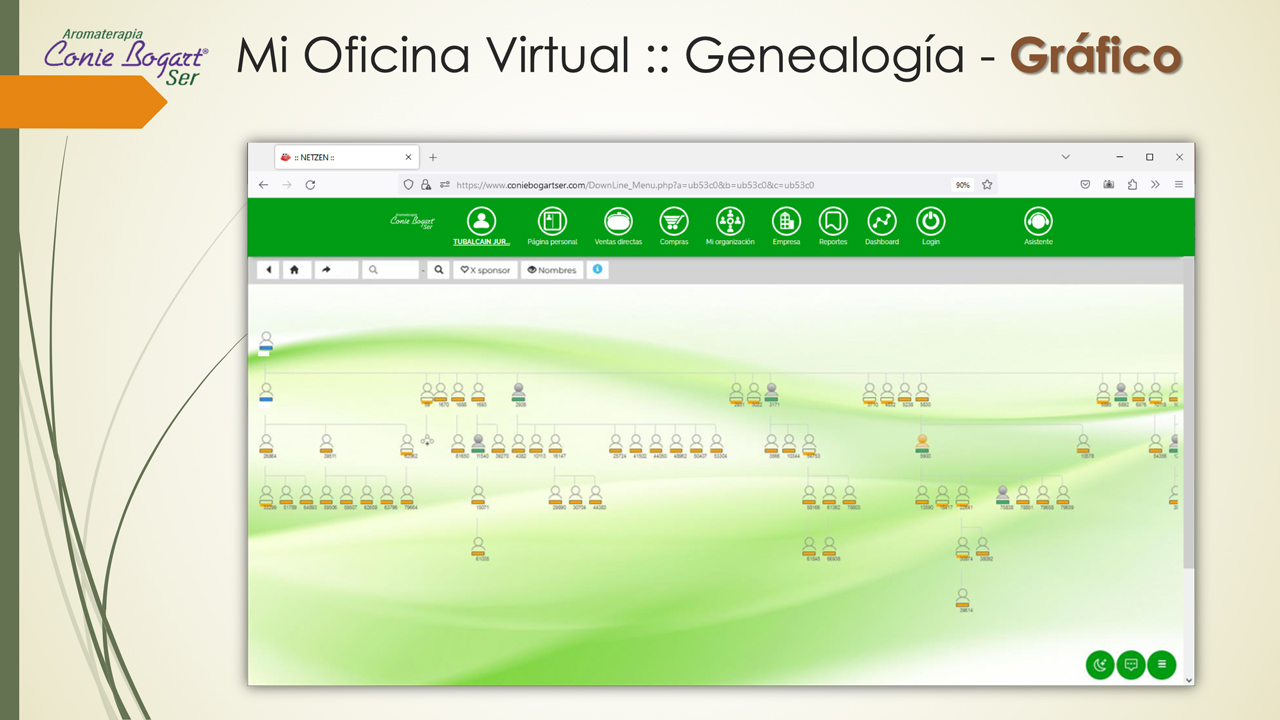Select gray member node 75838
This screenshot has height=720, width=1280.
tap(1003, 497)
